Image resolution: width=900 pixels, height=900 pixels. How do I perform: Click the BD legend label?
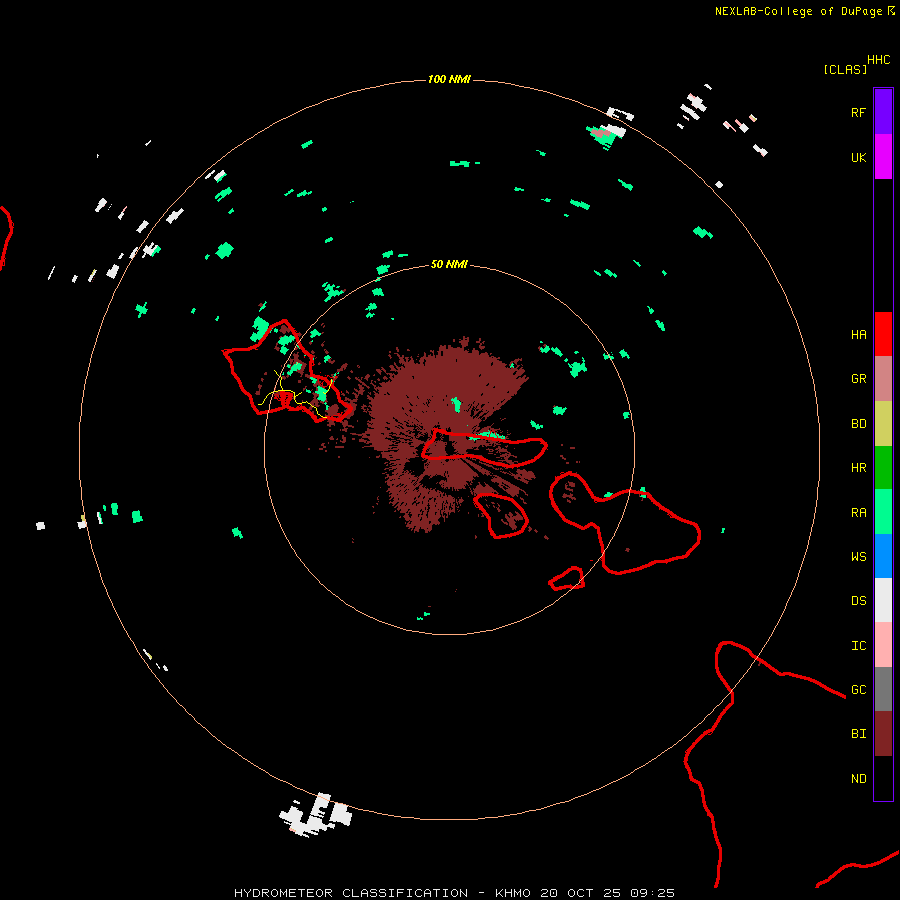(x=858, y=424)
